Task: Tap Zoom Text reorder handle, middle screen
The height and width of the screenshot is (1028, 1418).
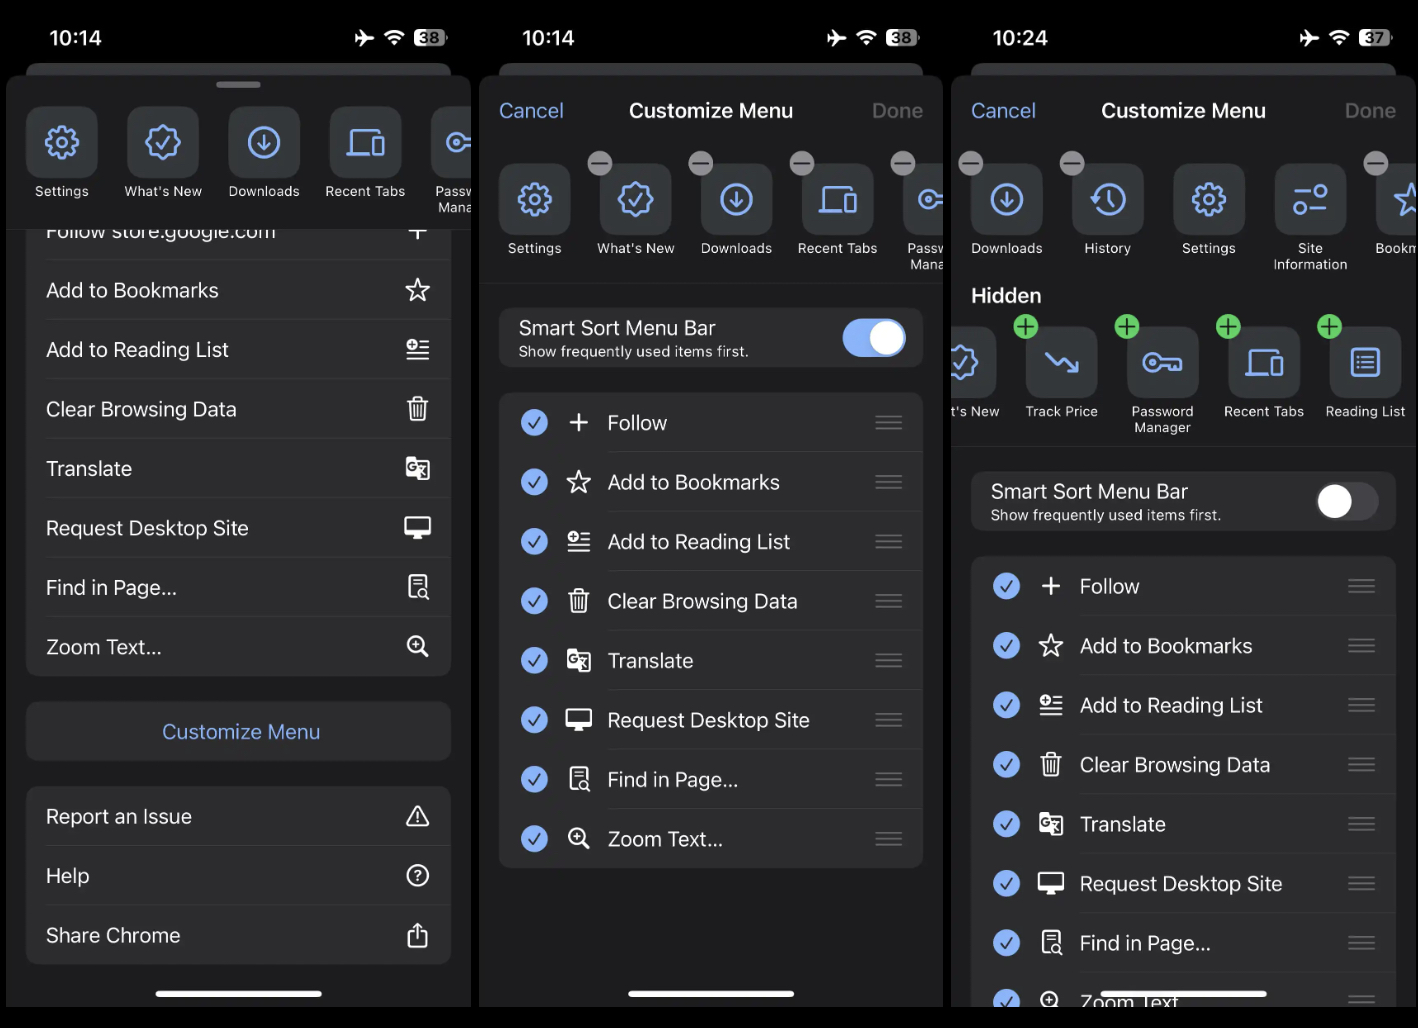Action: point(889,839)
